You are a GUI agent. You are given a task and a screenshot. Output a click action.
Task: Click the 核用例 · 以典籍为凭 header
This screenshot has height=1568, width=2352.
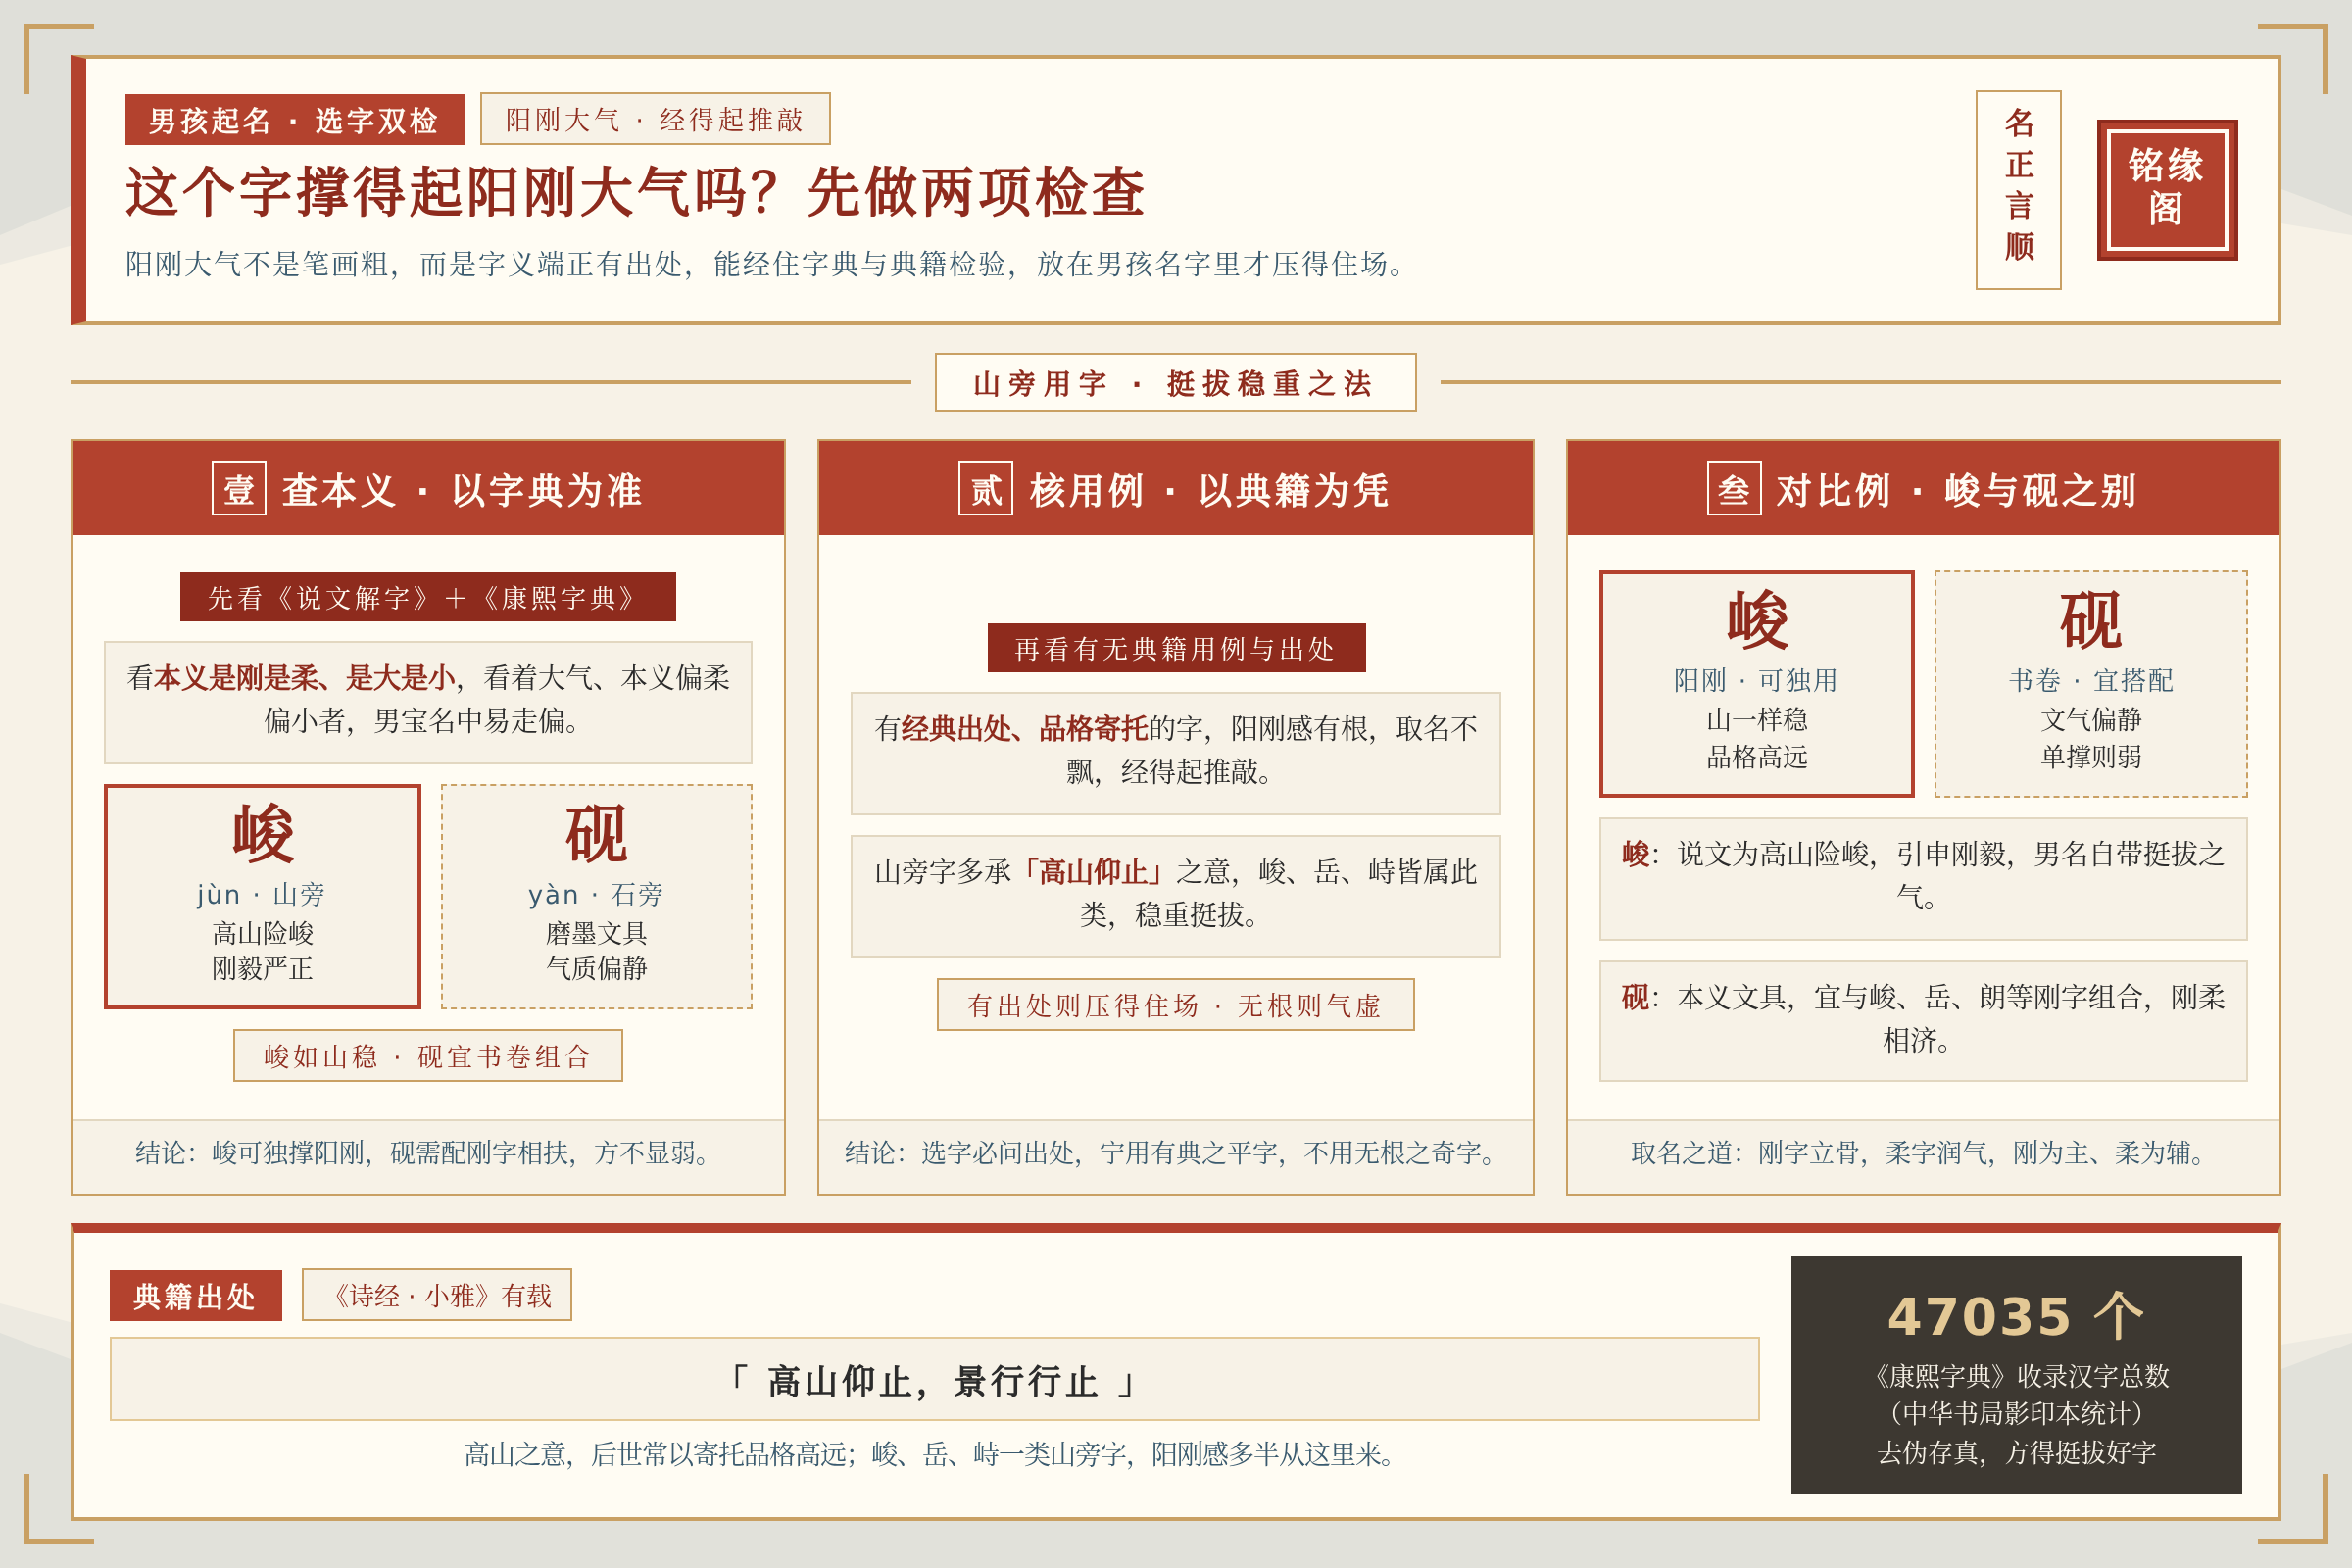click(1175, 489)
